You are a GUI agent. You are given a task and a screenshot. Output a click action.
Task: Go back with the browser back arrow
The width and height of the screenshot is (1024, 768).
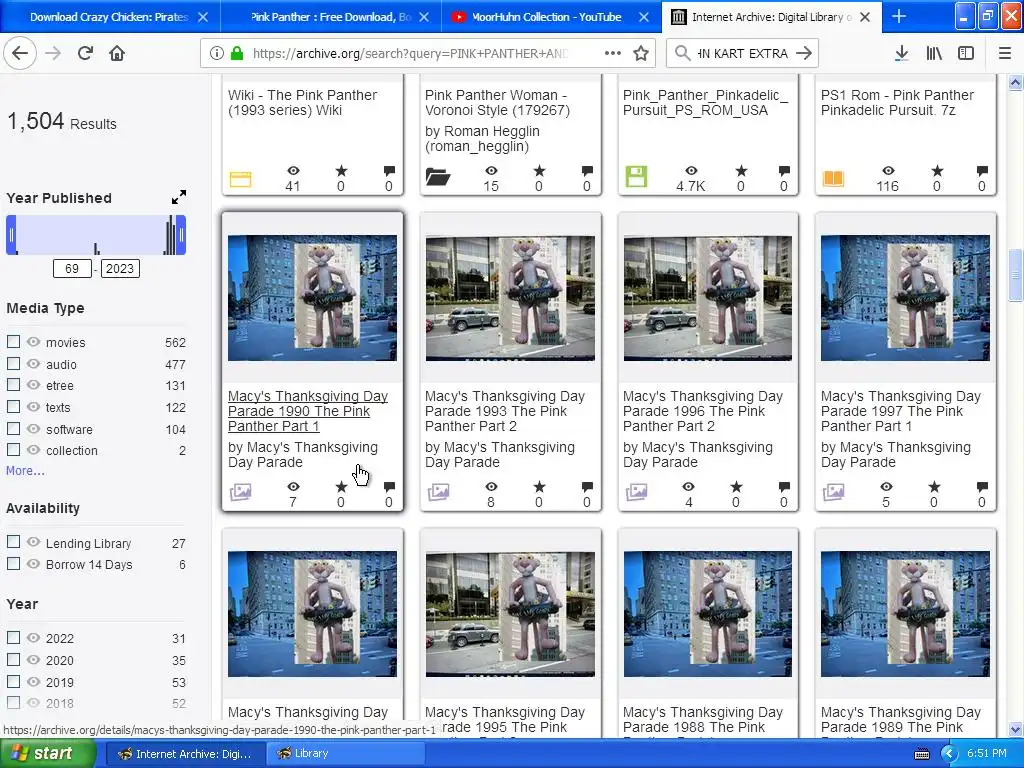pyautogui.click(x=20, y=53)
